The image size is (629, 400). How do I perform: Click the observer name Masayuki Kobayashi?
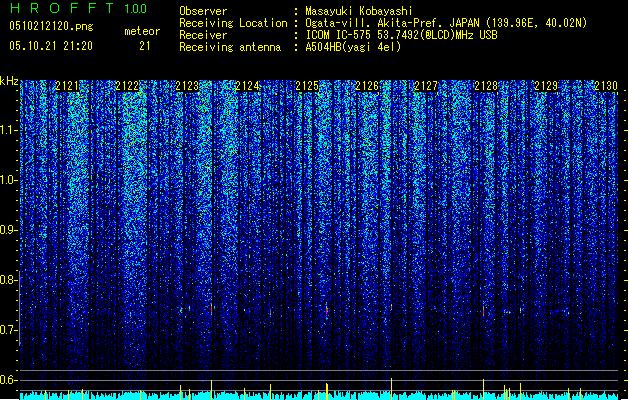(x=359, y=11)
